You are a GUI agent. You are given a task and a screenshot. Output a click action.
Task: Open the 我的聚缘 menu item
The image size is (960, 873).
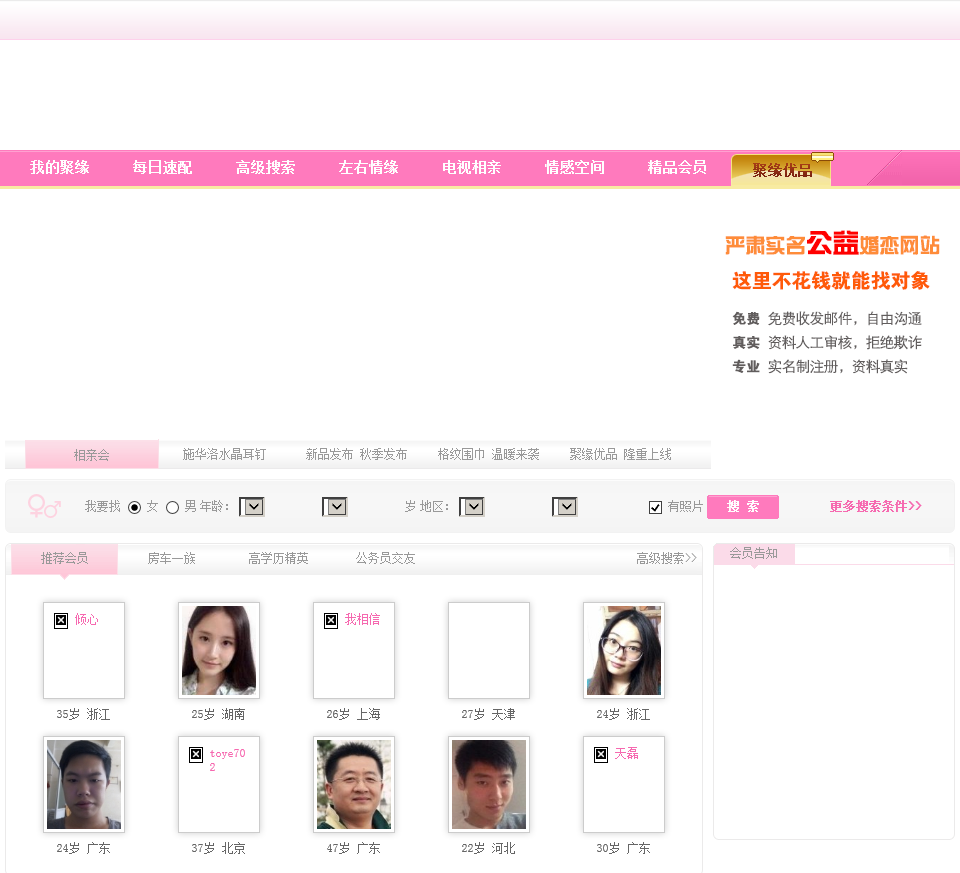60,167
